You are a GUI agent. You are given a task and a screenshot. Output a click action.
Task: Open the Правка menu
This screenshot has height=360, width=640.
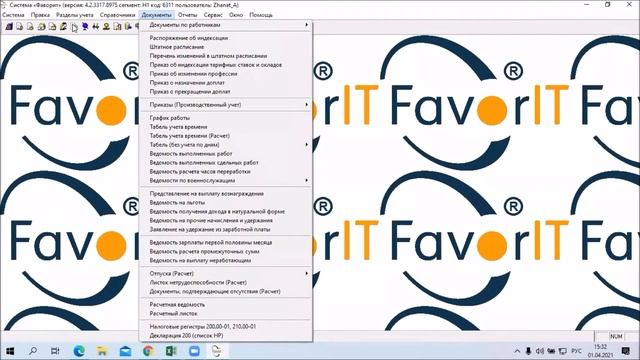(x=40, y=15)
